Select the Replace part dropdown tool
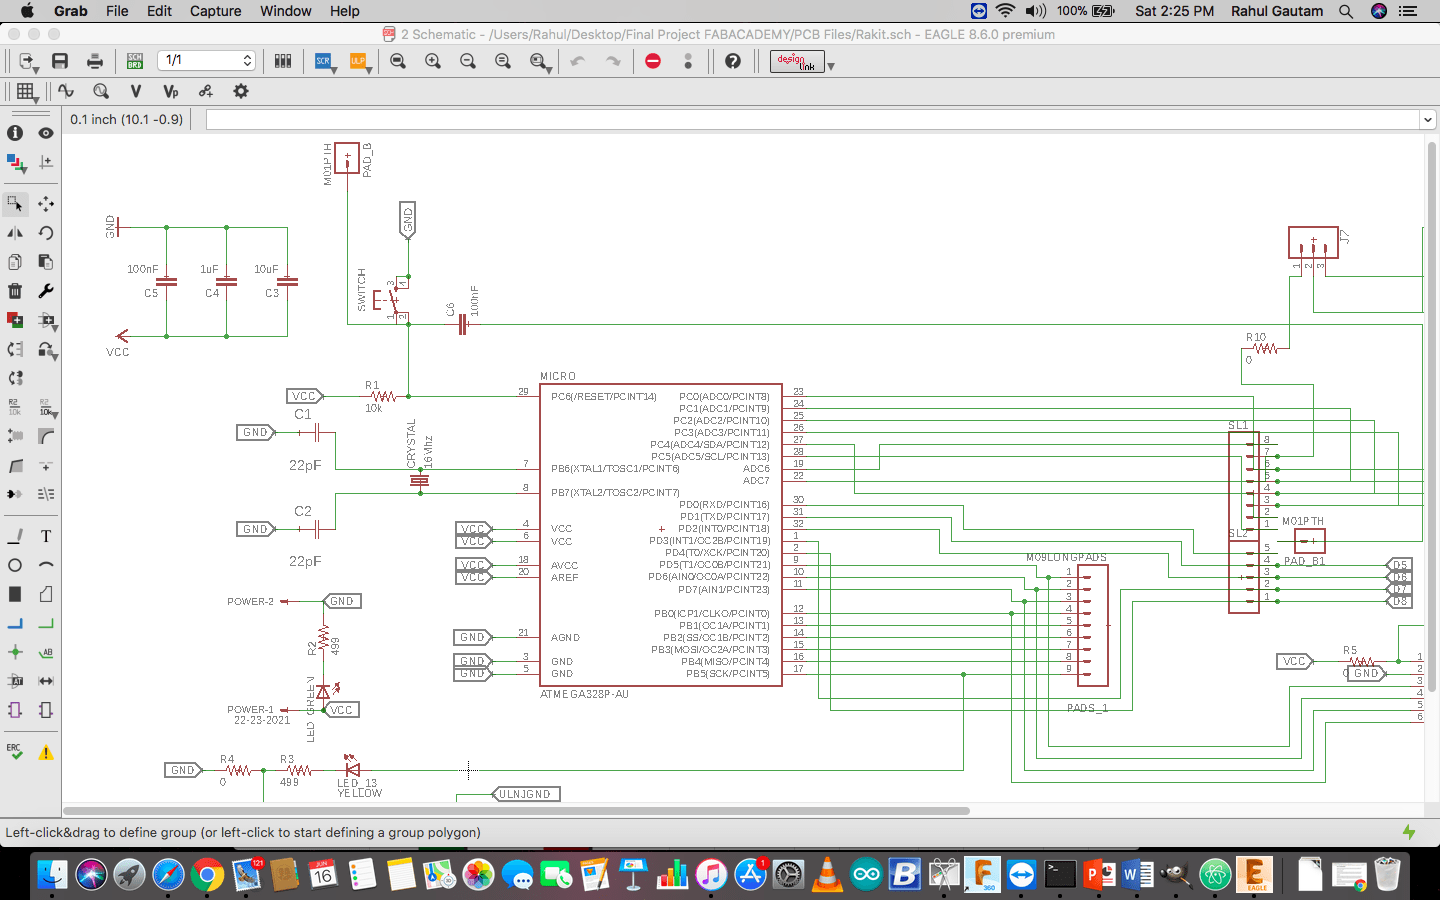1440x900 pixels. point(46,350)
